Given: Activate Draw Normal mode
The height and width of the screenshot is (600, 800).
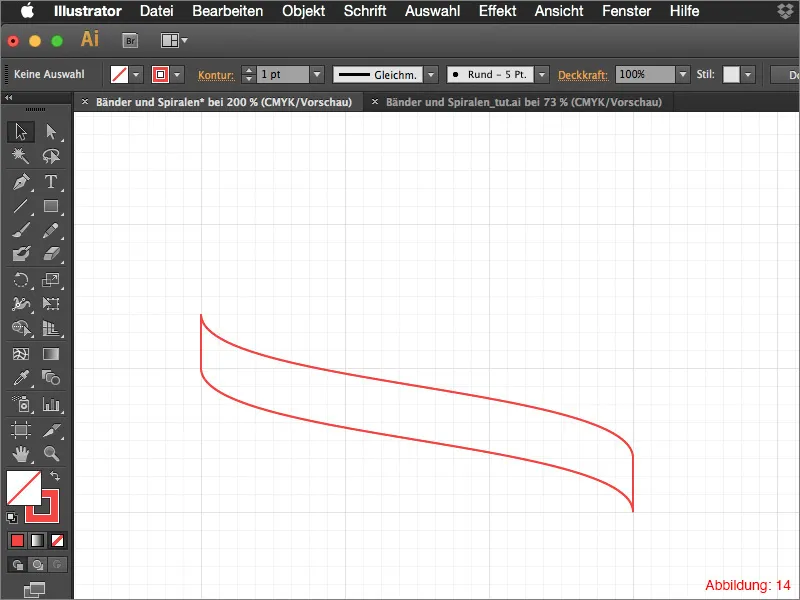Looking at the screenshot, I should tap(17, 565).
